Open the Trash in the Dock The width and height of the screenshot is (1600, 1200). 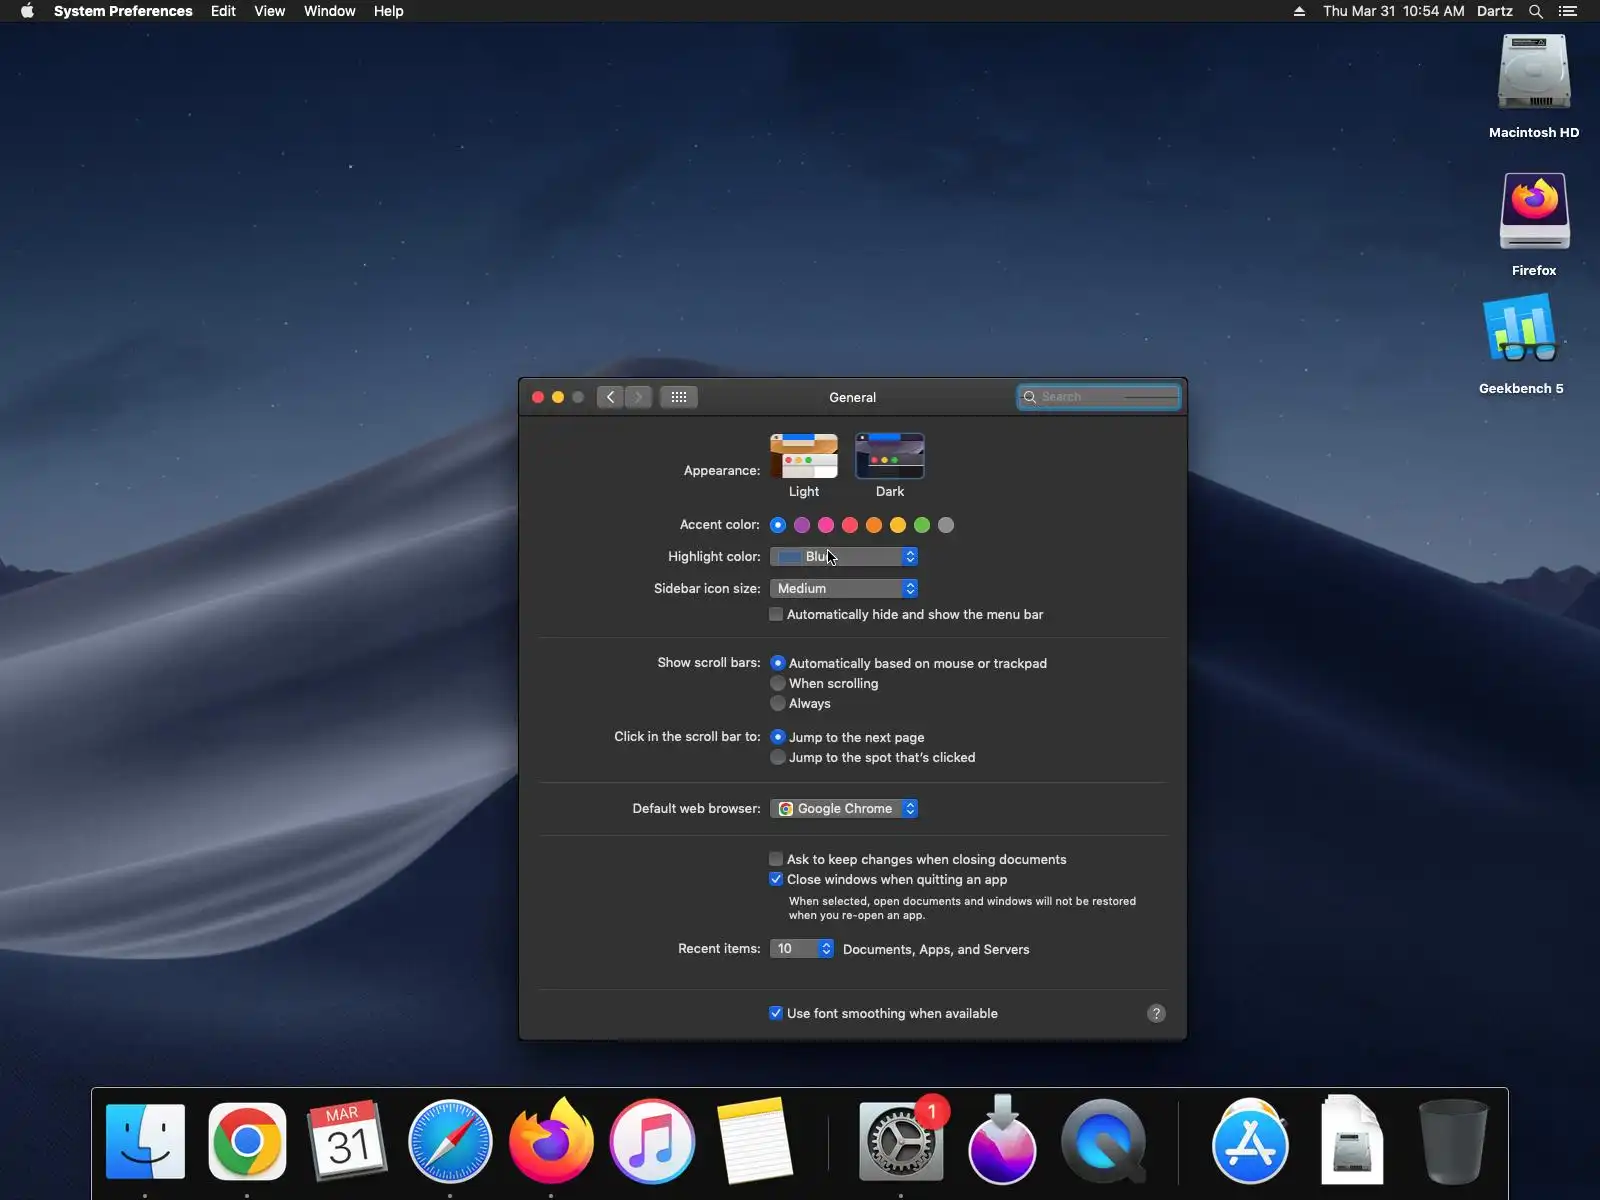point(1453,1141)
